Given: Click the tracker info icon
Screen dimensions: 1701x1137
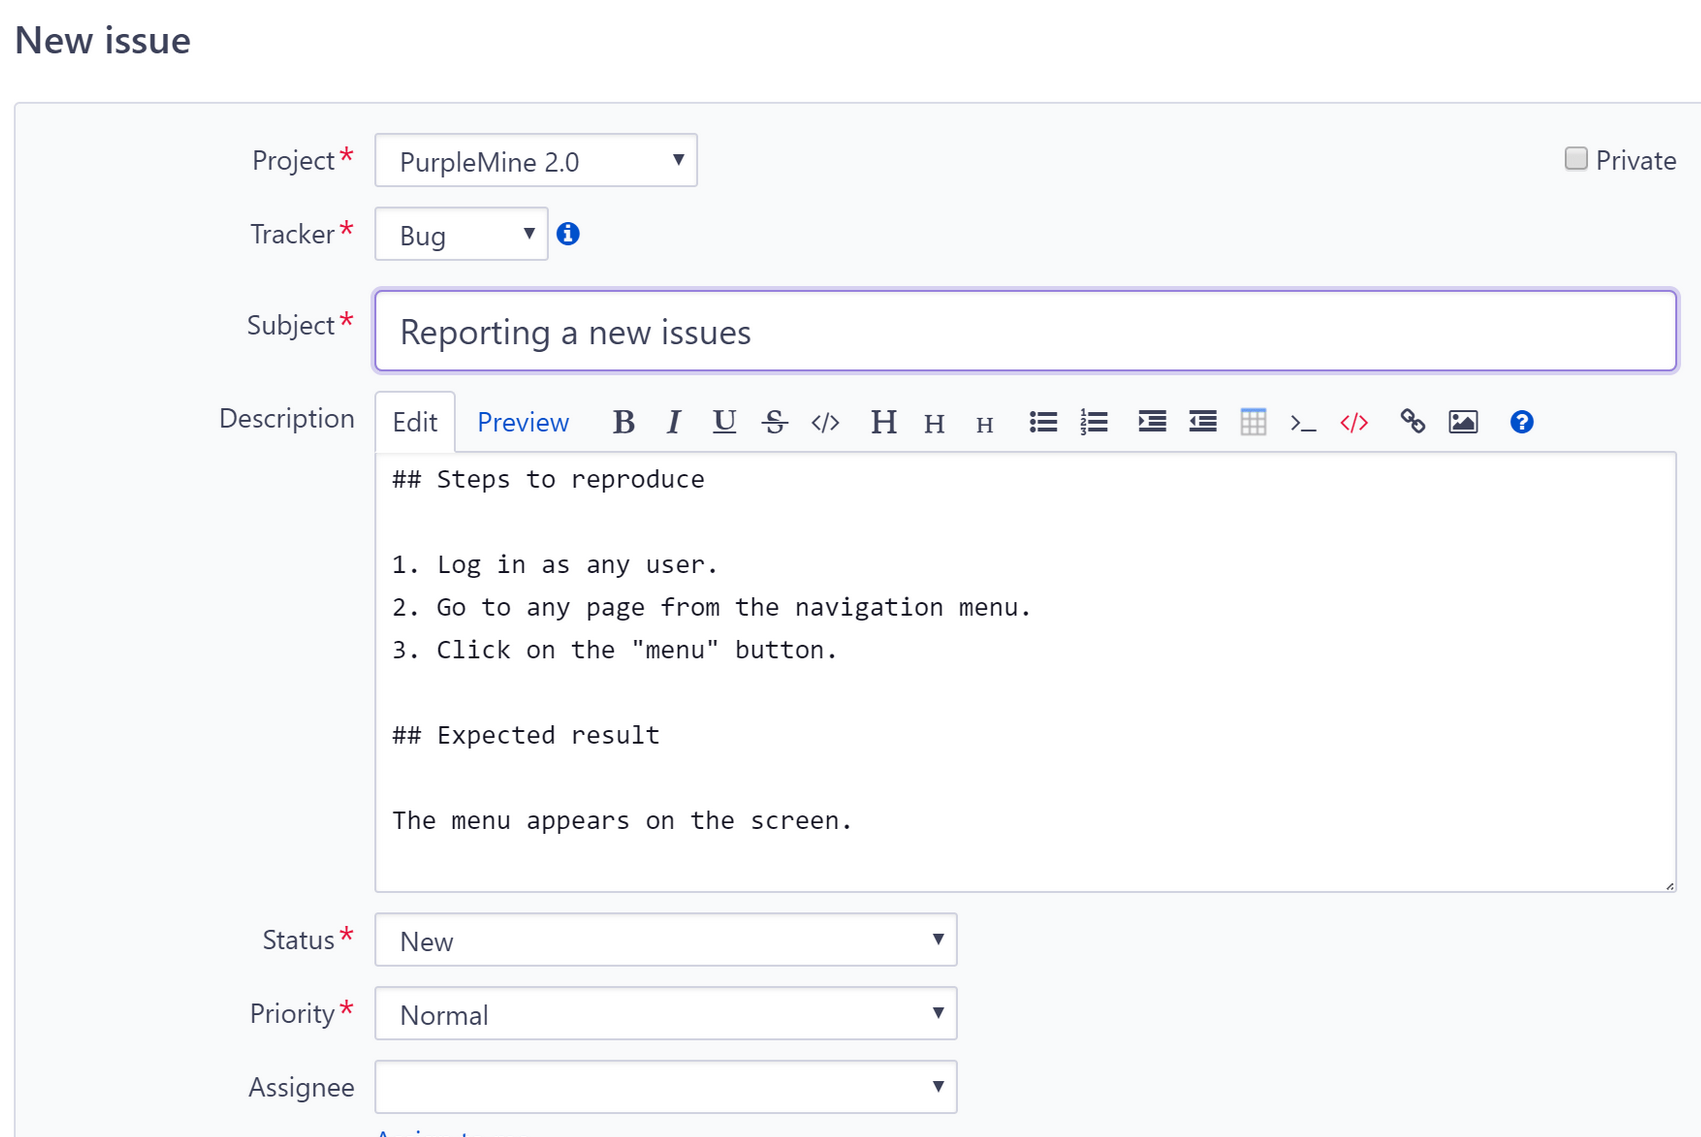Looking at the screenshot, I should coord(568,234).
